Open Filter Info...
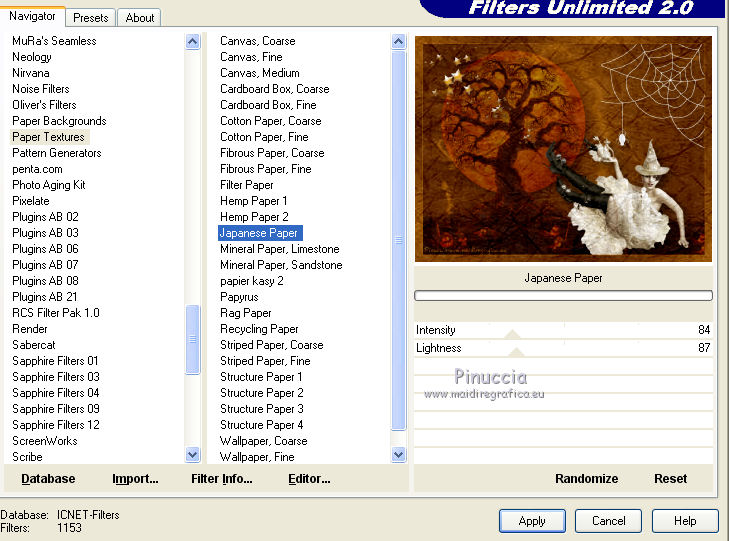This screenshot has width=729, height=541. tap(222, 479)
